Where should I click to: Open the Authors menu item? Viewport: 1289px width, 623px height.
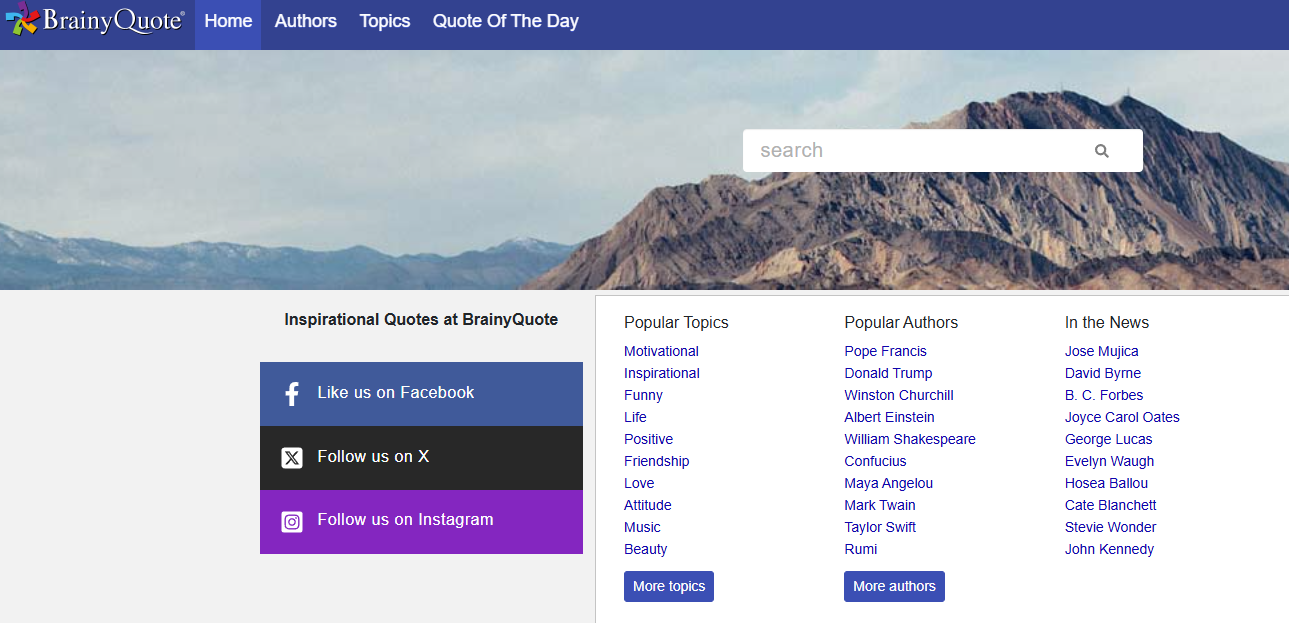pyautogui.click(x=305, y=21)
